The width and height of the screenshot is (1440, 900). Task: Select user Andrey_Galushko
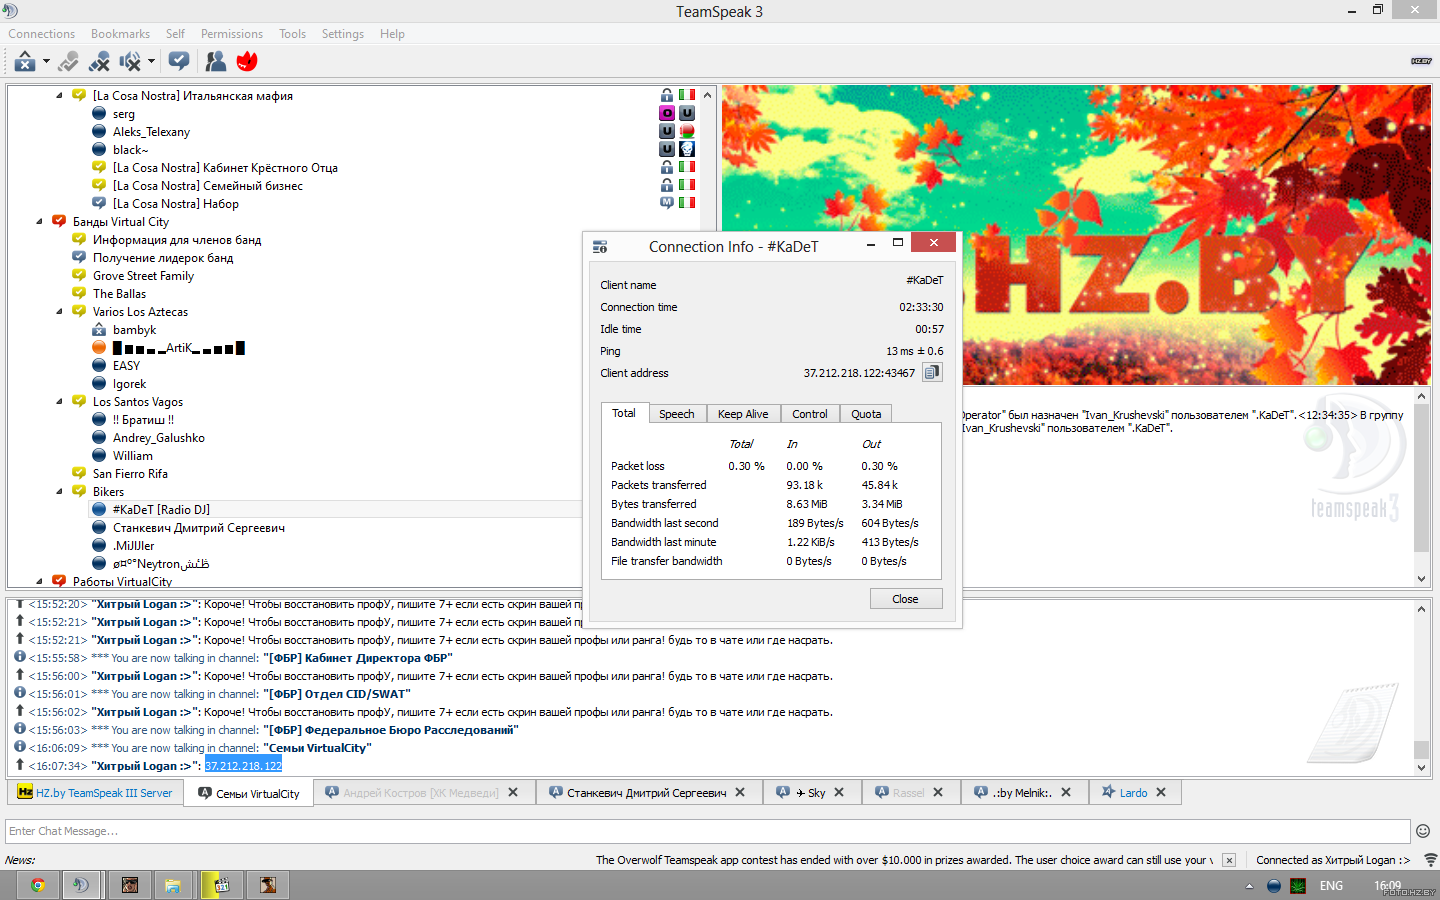[158, 438]
